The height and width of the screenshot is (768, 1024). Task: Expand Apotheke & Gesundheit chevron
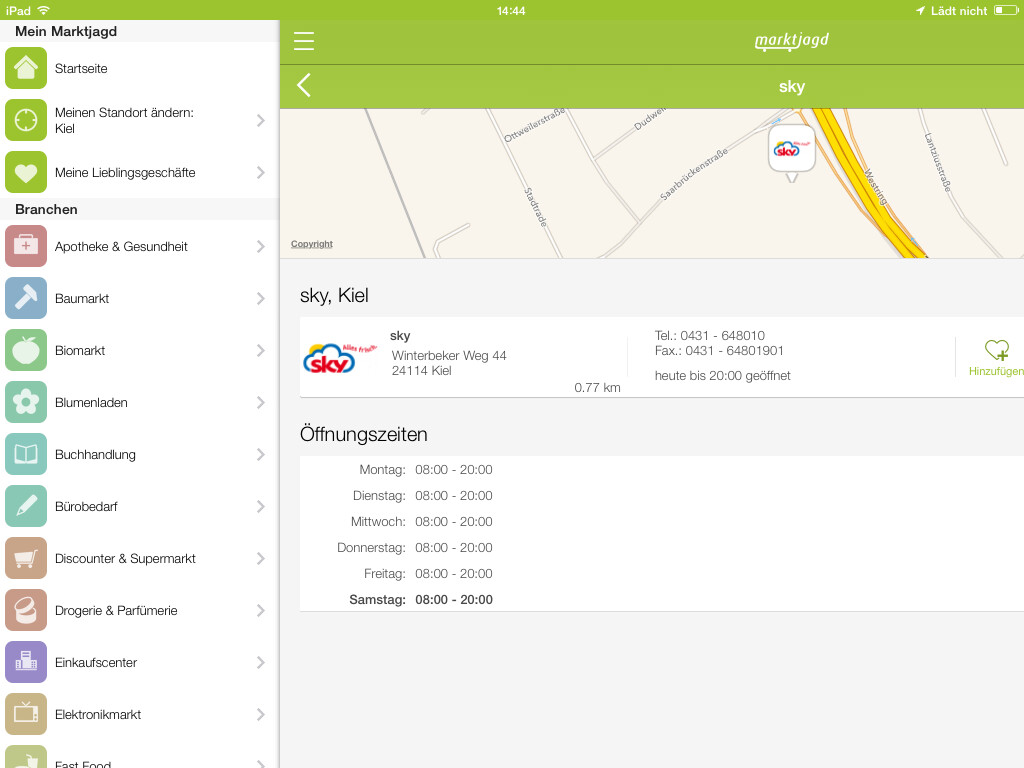point(261,246)
